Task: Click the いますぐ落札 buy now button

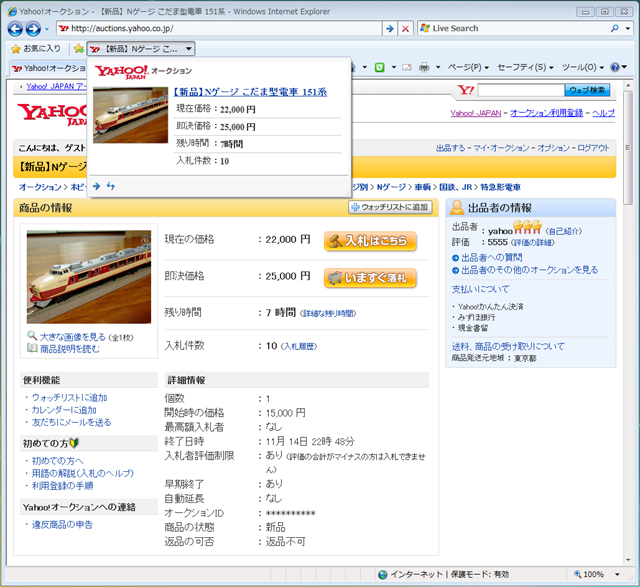Action: (370, 278)
